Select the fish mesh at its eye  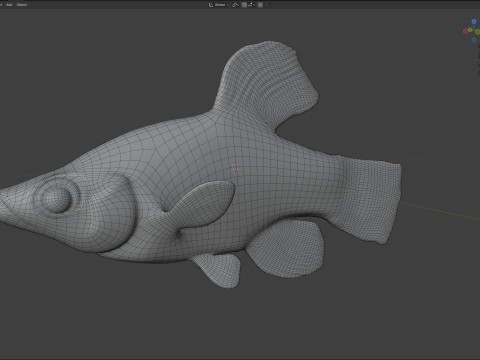tap(57, 199)
